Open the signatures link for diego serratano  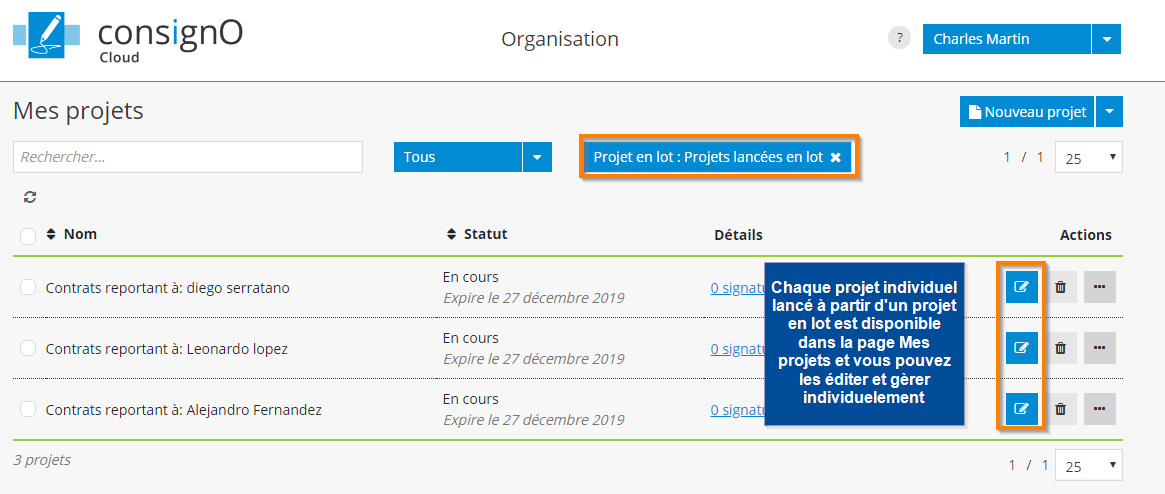click(737, 288)
